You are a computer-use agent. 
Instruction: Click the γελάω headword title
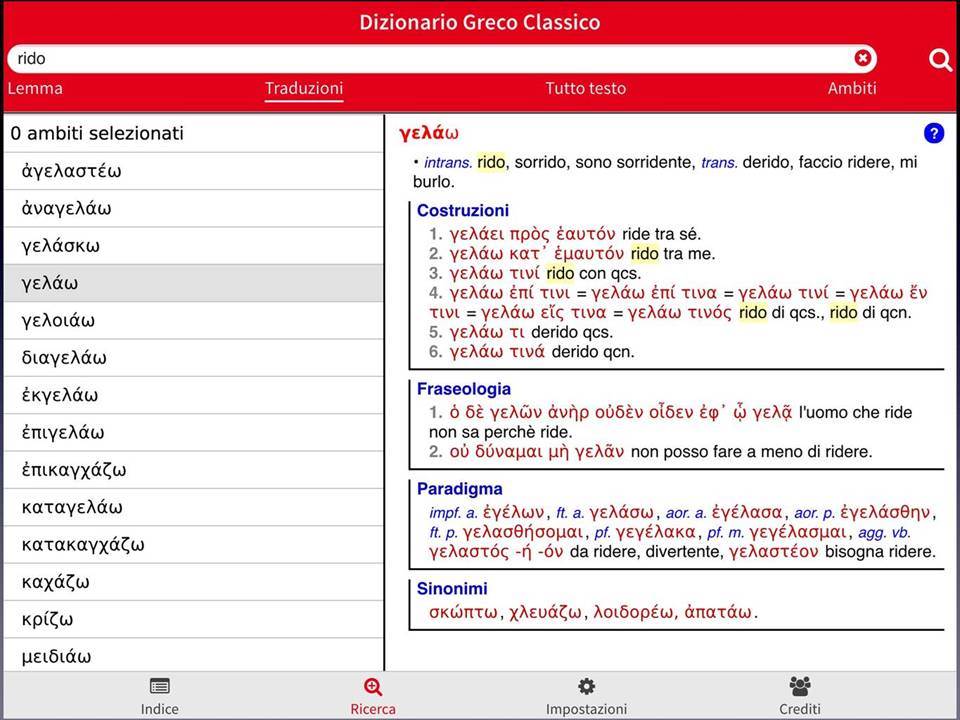point(429,133)
